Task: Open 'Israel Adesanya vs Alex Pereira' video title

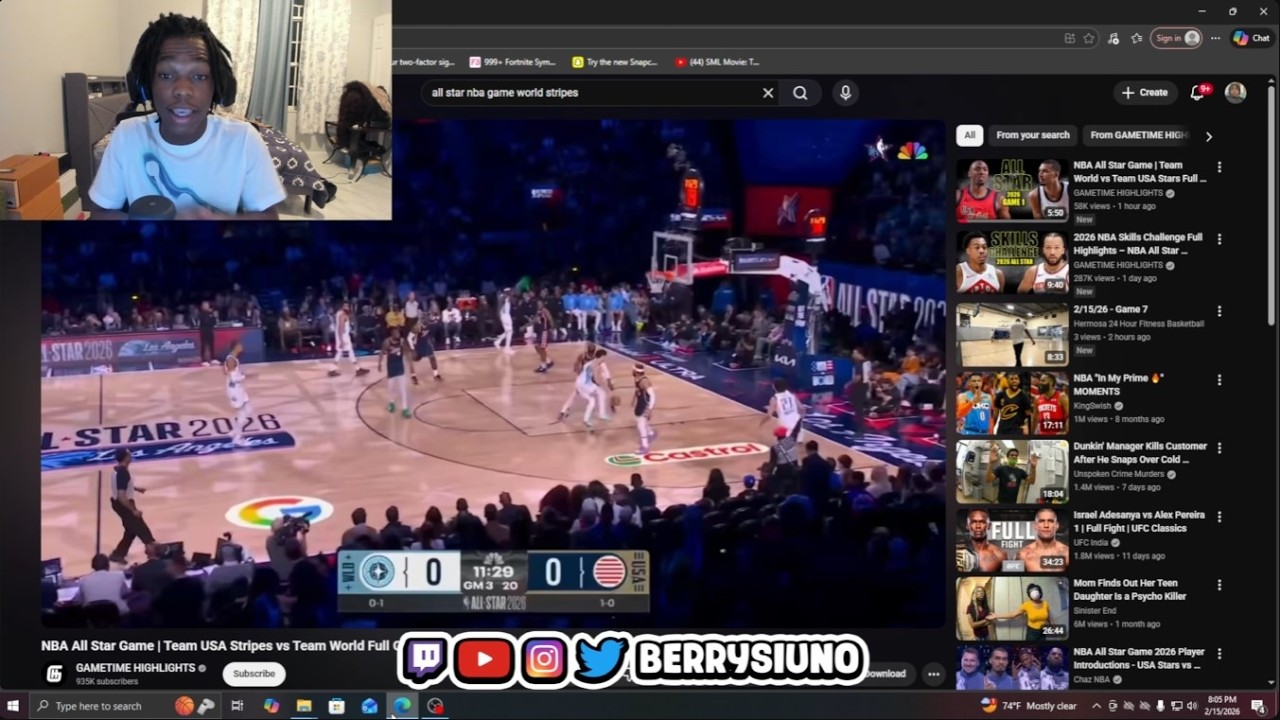Action: 1139,521
